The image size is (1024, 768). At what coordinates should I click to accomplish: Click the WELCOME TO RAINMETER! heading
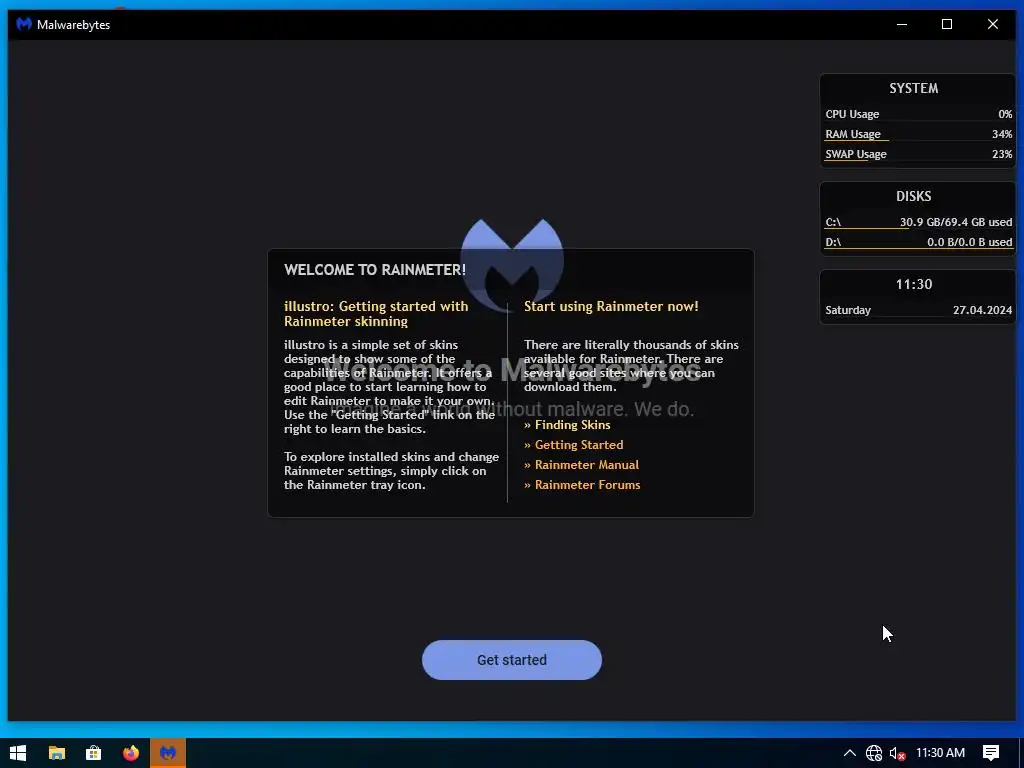tap(375, 270)
